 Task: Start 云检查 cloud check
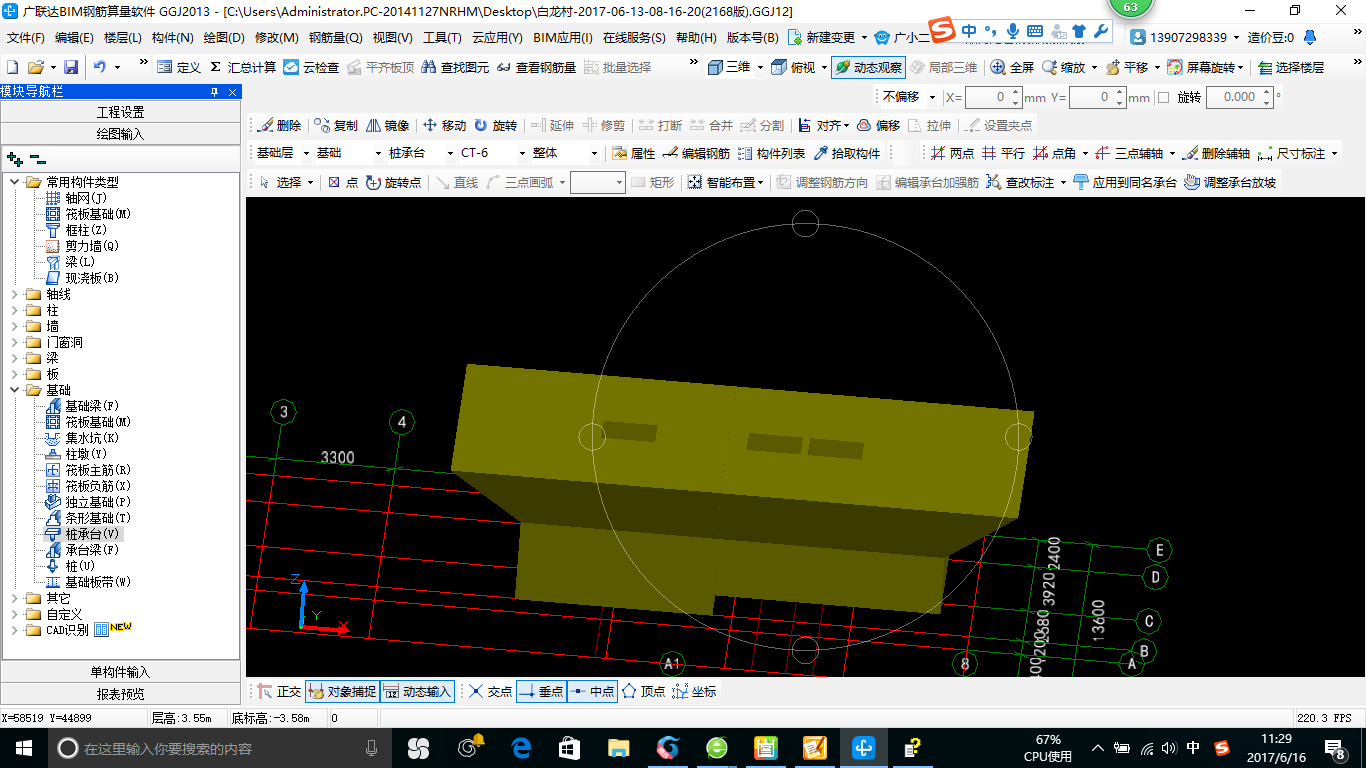(x=311, y=67)
